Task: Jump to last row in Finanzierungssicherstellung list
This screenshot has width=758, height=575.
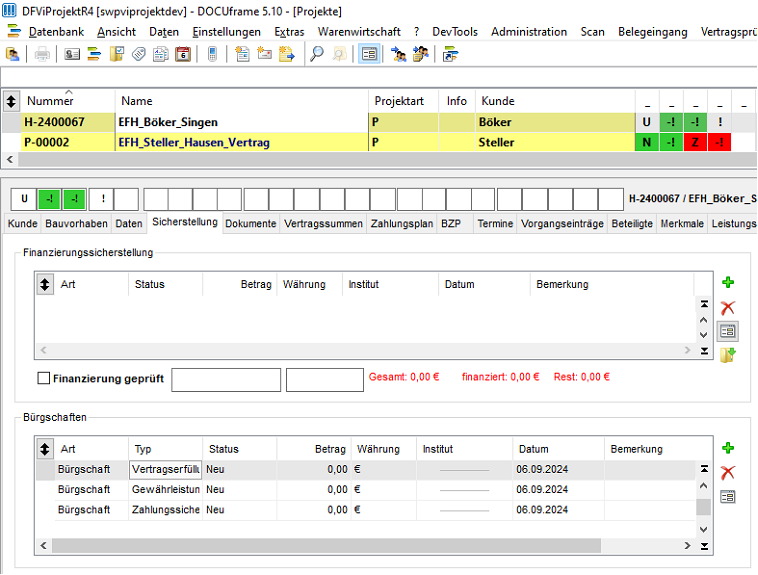Action: pos(704,351)
